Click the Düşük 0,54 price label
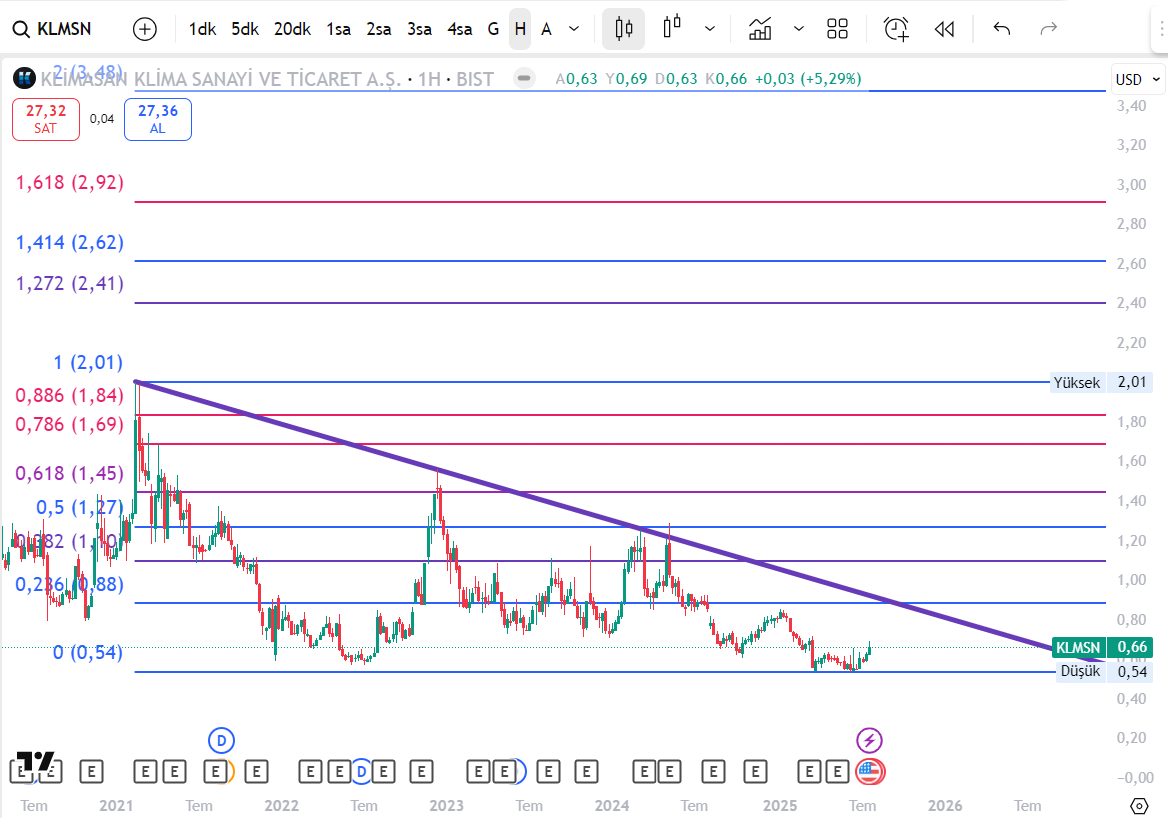Image resolution: width=1168 pixels, height=818 pixels. (1104, 671)
